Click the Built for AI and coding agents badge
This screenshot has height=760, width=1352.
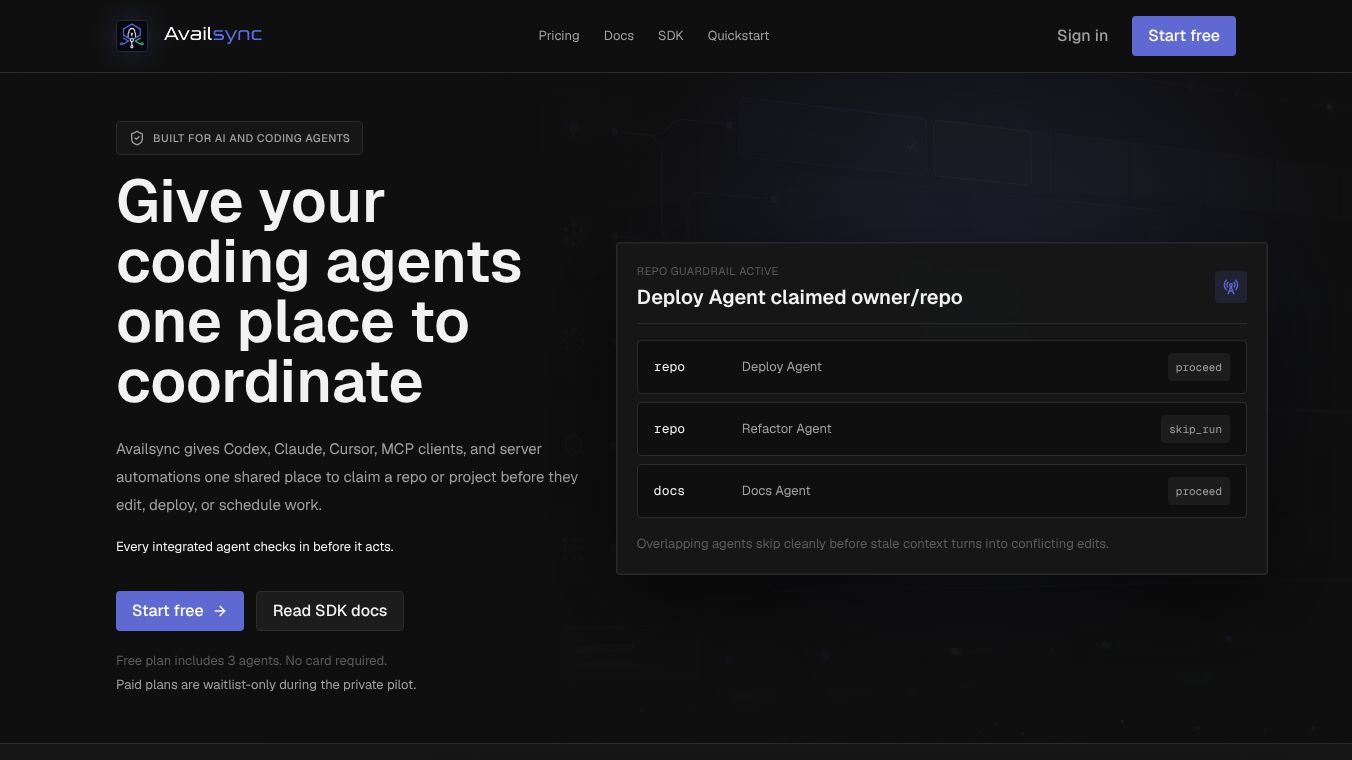[239, 138]
